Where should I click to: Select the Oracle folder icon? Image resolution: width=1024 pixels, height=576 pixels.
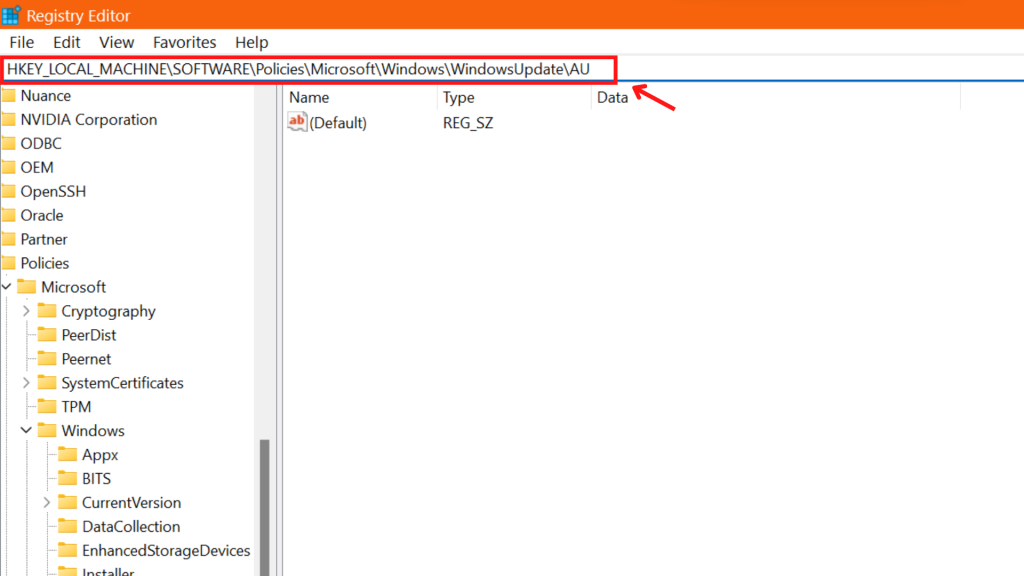coord(8,216)
